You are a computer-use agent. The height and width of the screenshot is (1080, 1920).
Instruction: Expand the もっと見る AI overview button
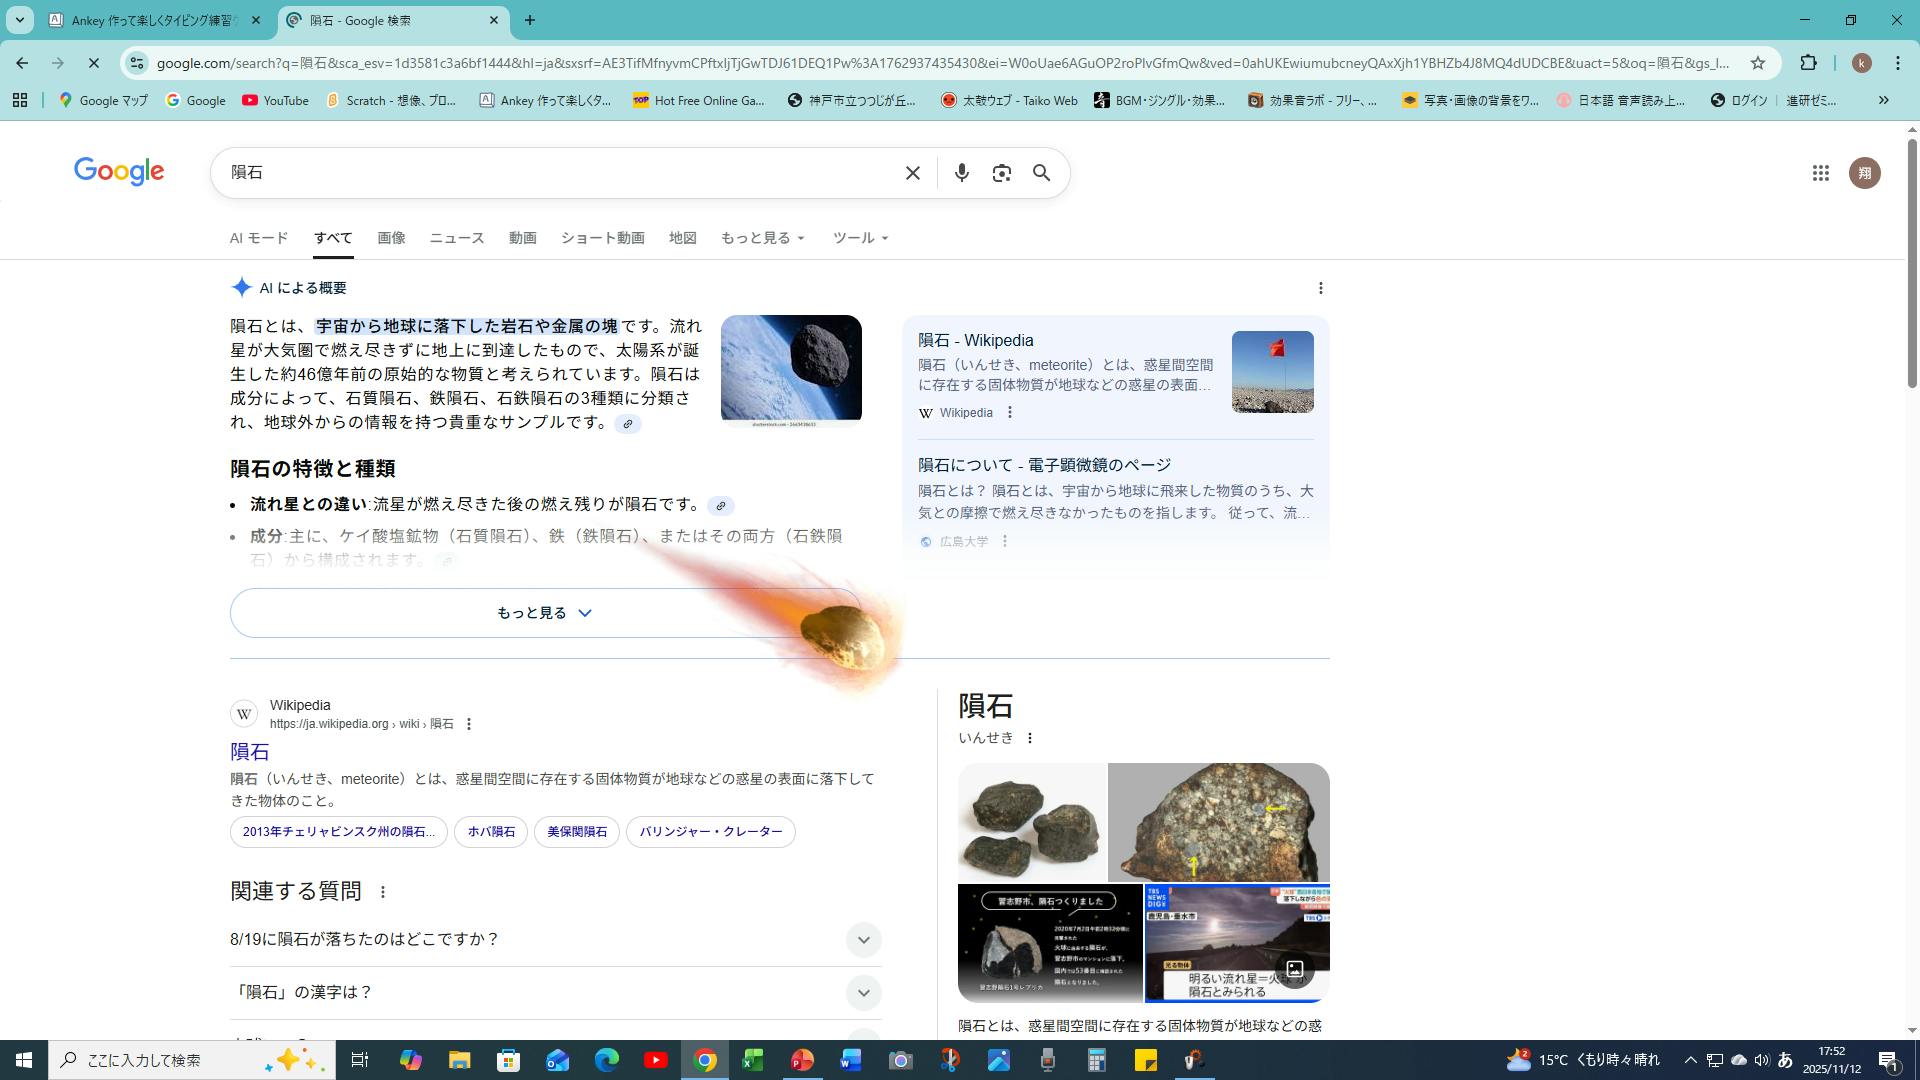tap(544, 613)
